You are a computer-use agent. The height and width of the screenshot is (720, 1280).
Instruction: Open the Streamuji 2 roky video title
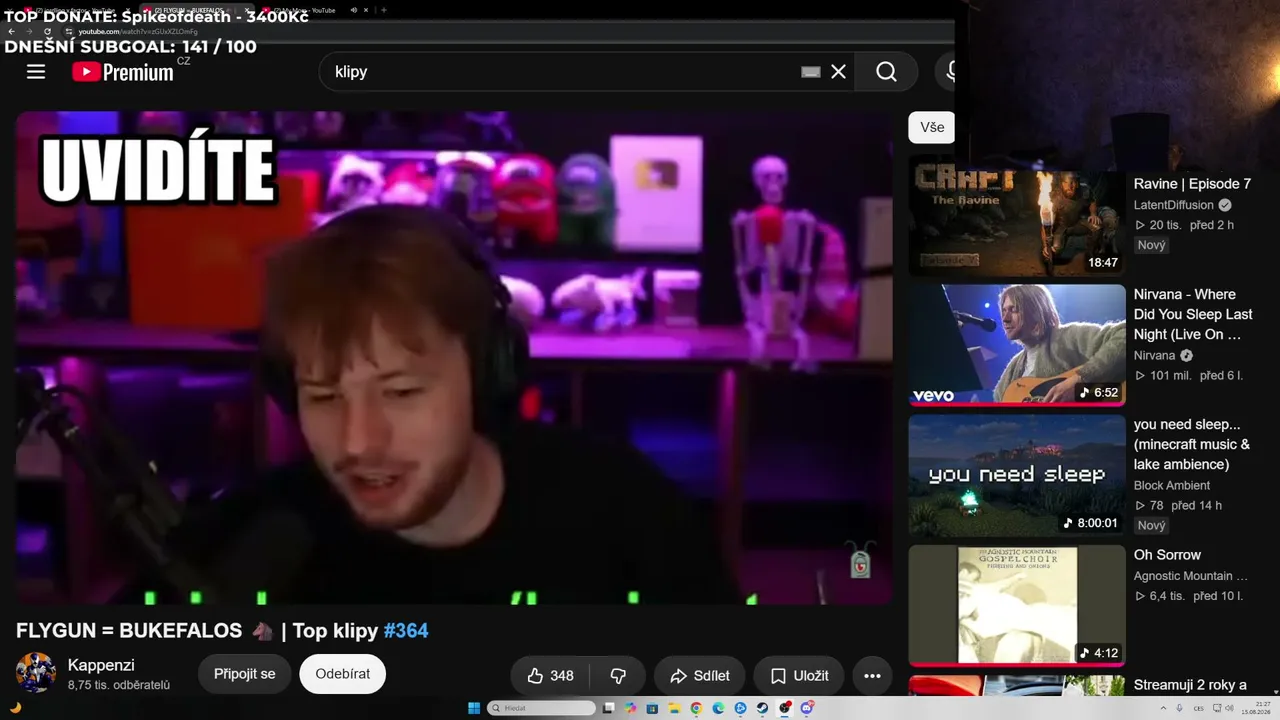(x=1190, y=685)
